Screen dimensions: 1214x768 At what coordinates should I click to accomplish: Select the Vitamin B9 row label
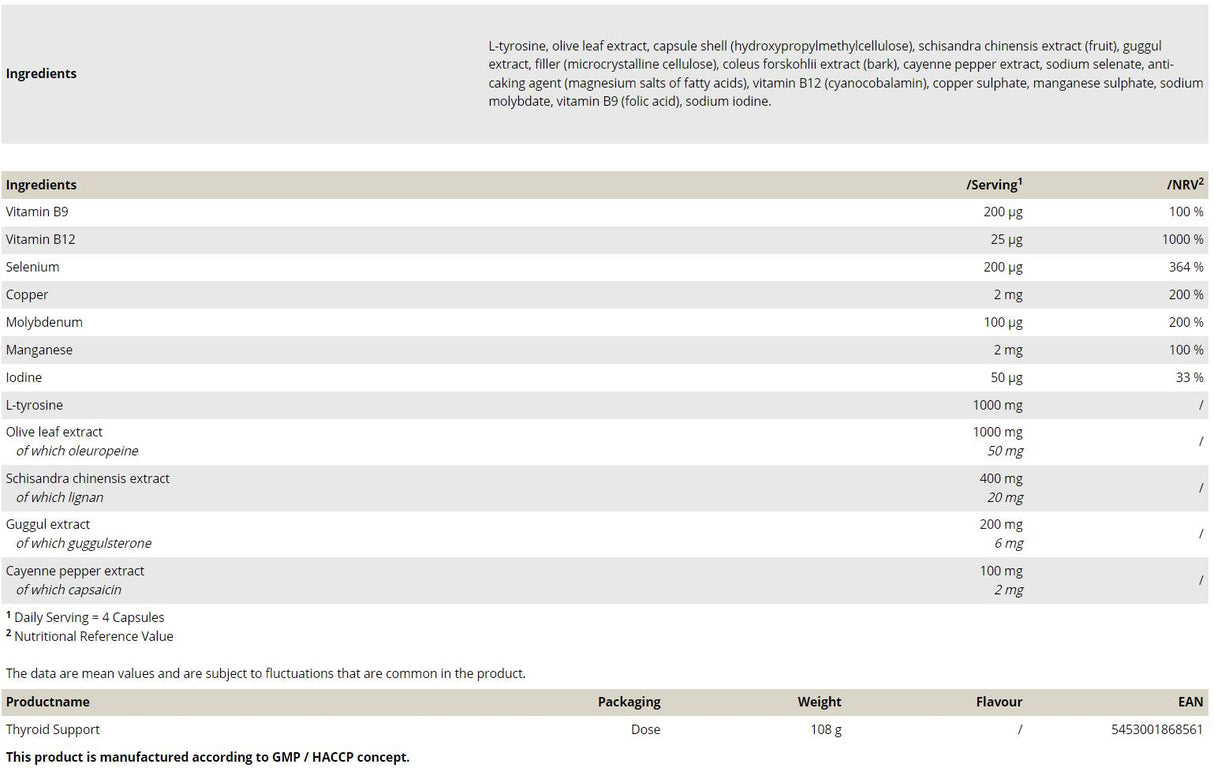tap(37, 212)
